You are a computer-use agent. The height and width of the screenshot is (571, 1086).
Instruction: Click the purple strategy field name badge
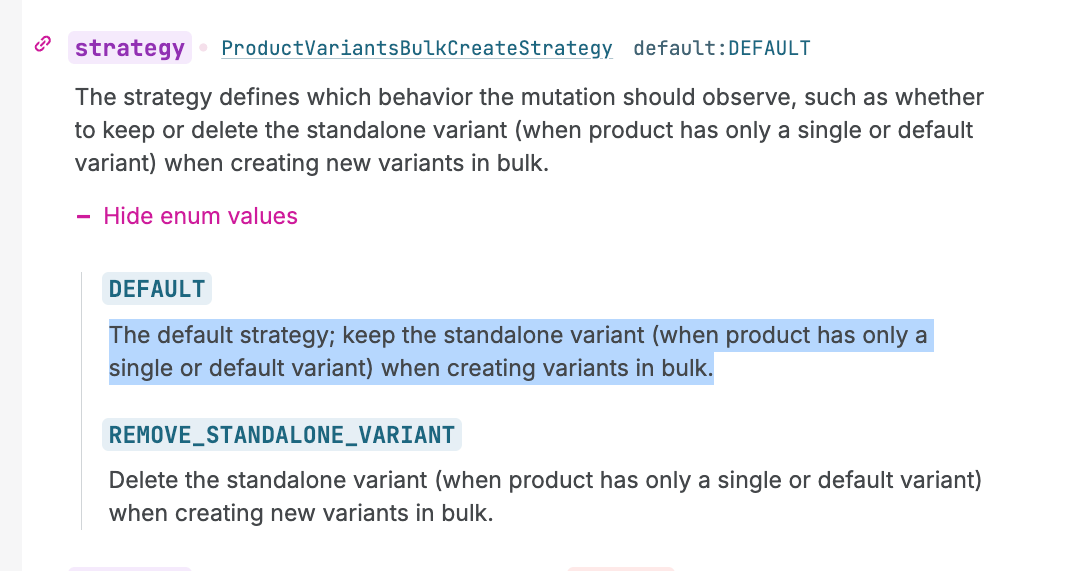coord(130,48)
